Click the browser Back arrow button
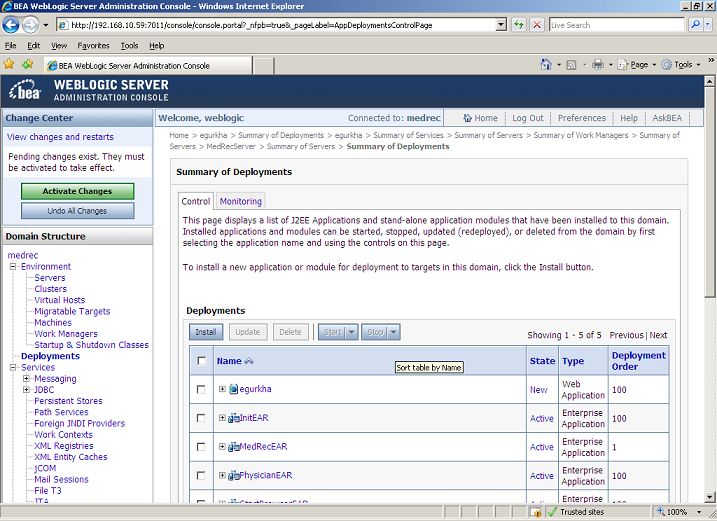This screenshot has width=717, height=521. [11, 25]
